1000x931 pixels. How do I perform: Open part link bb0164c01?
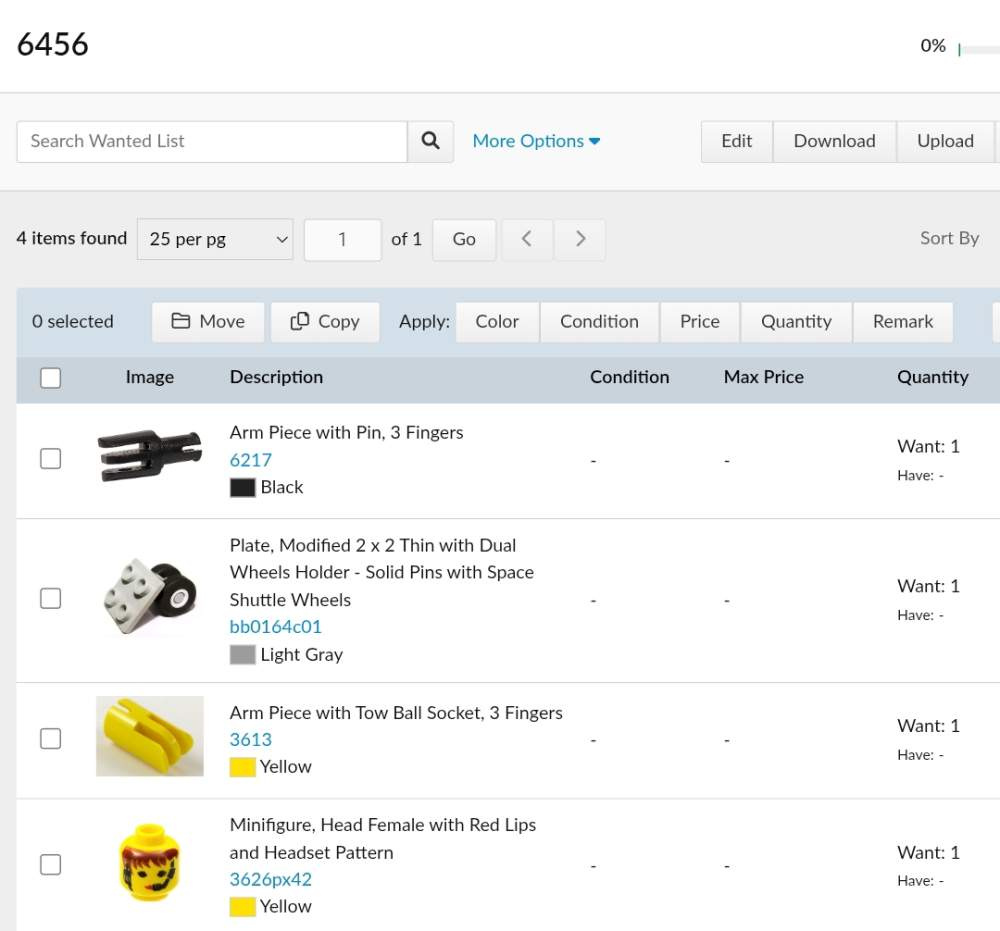(x=276, y=627)
